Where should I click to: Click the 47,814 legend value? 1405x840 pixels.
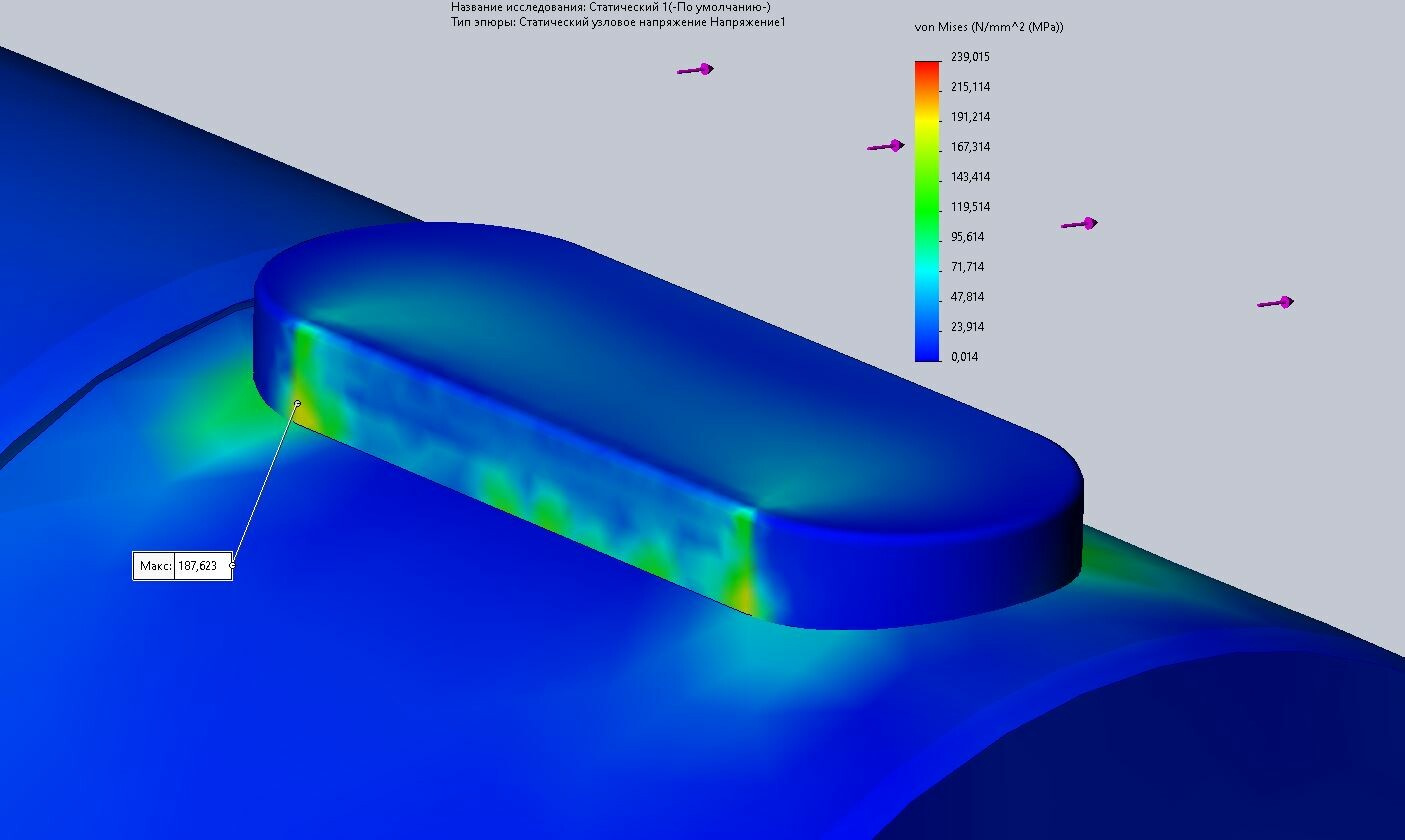(x=967, y=297)
